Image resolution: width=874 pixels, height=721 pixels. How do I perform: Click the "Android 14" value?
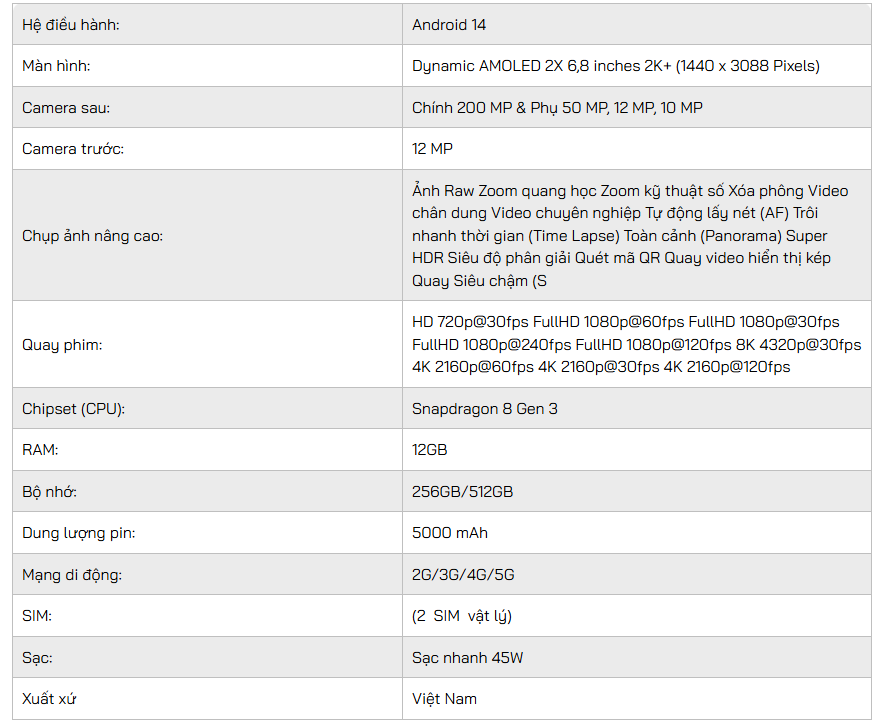pyautogui.click(x=449, y=24)
